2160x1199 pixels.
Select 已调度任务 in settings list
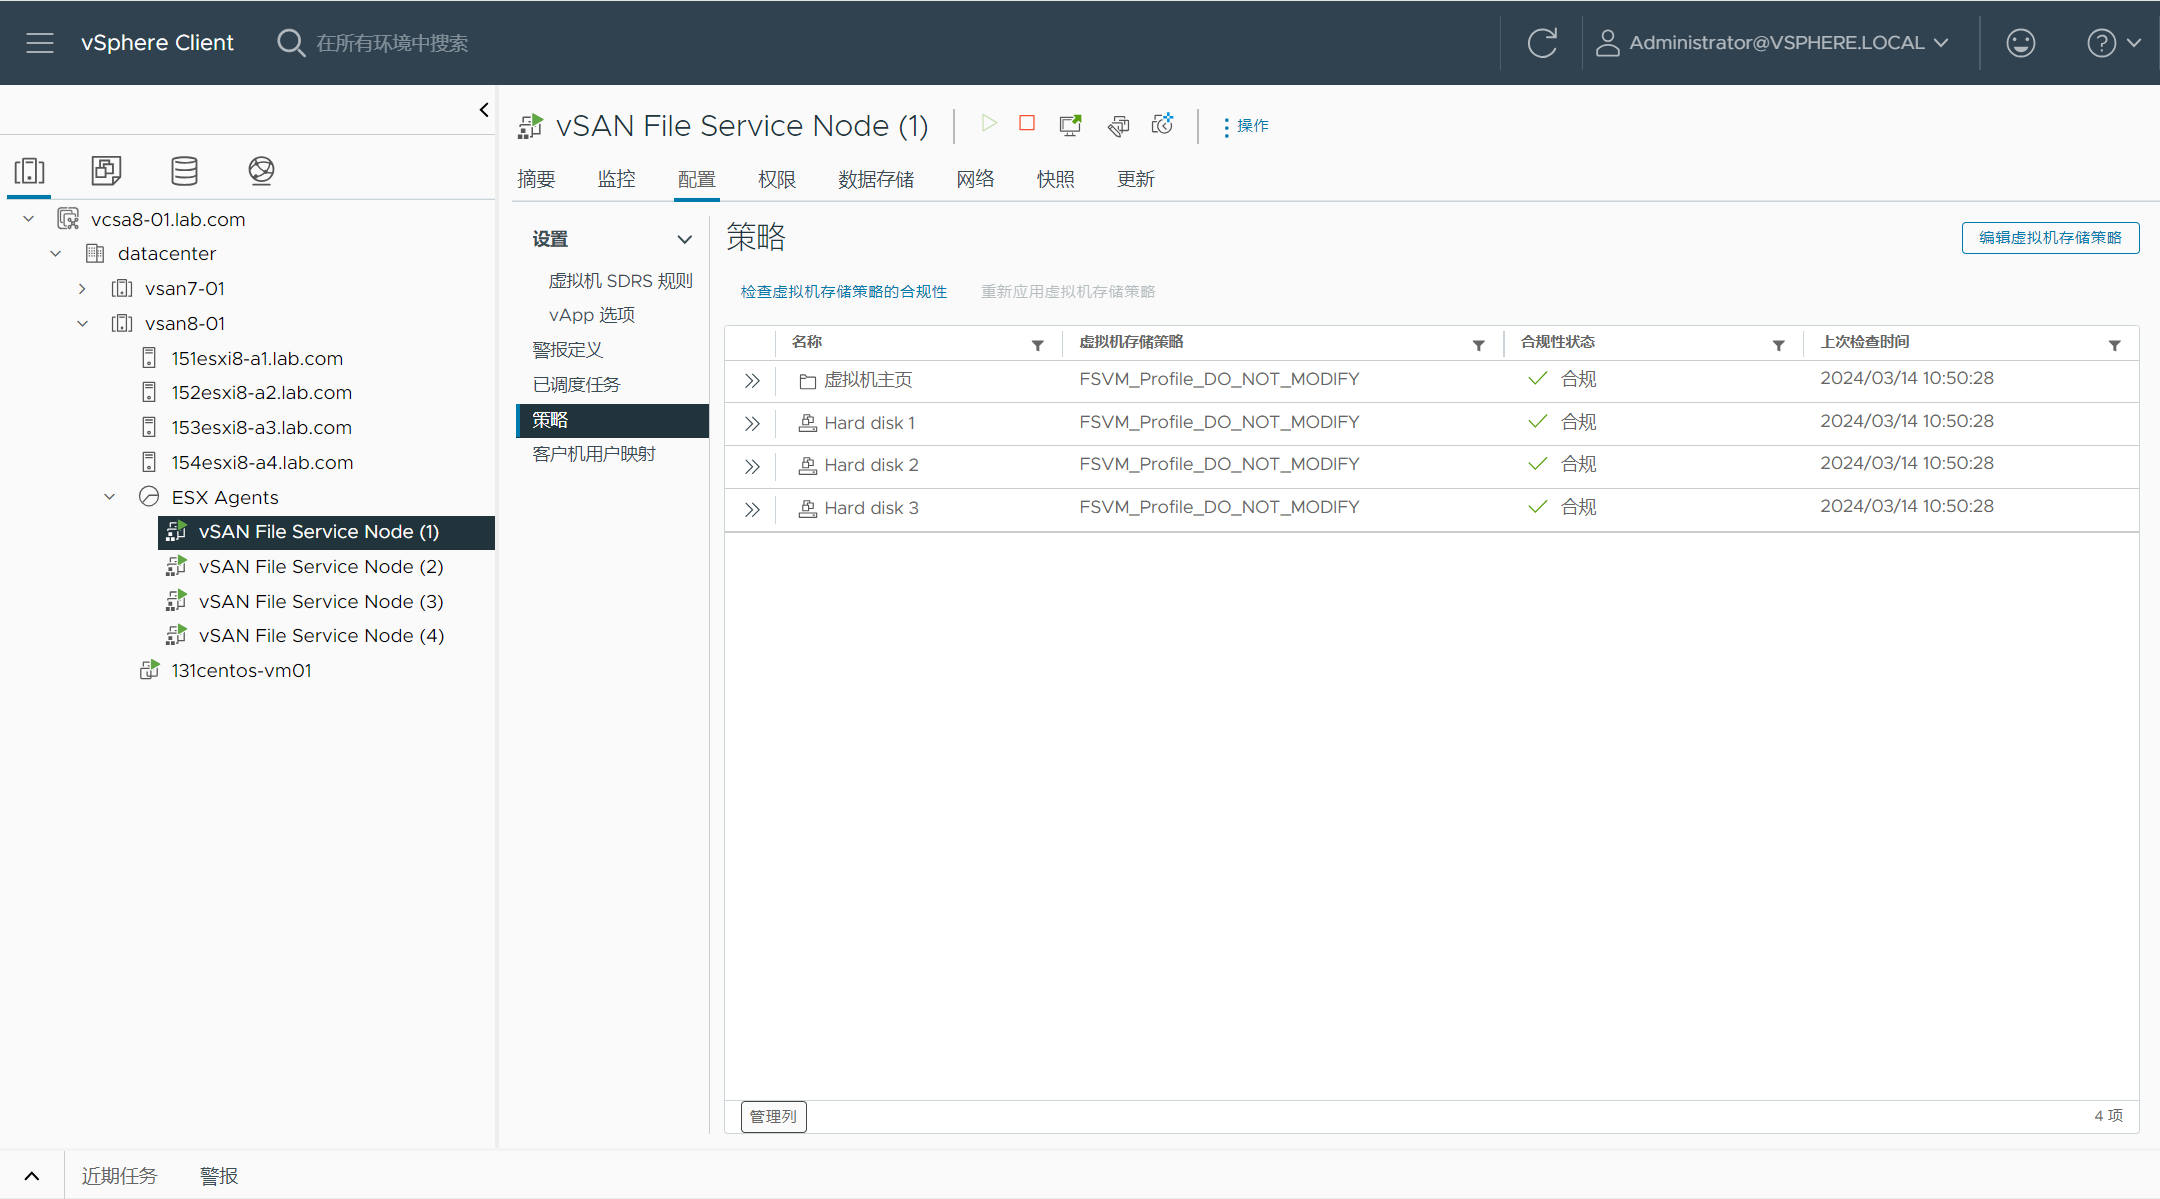pyautogui.click(x=576, y=385)
